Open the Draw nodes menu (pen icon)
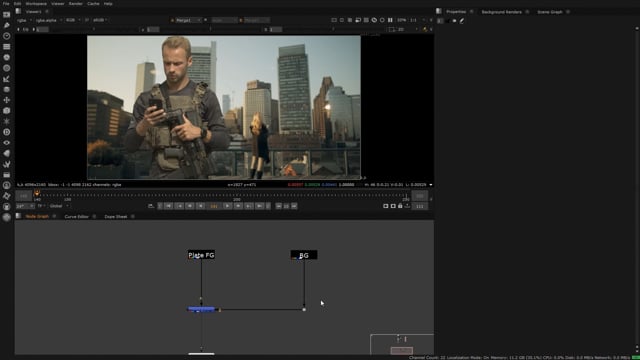The image size is (640, 360). pyautogui.click(x=7, y=25)
